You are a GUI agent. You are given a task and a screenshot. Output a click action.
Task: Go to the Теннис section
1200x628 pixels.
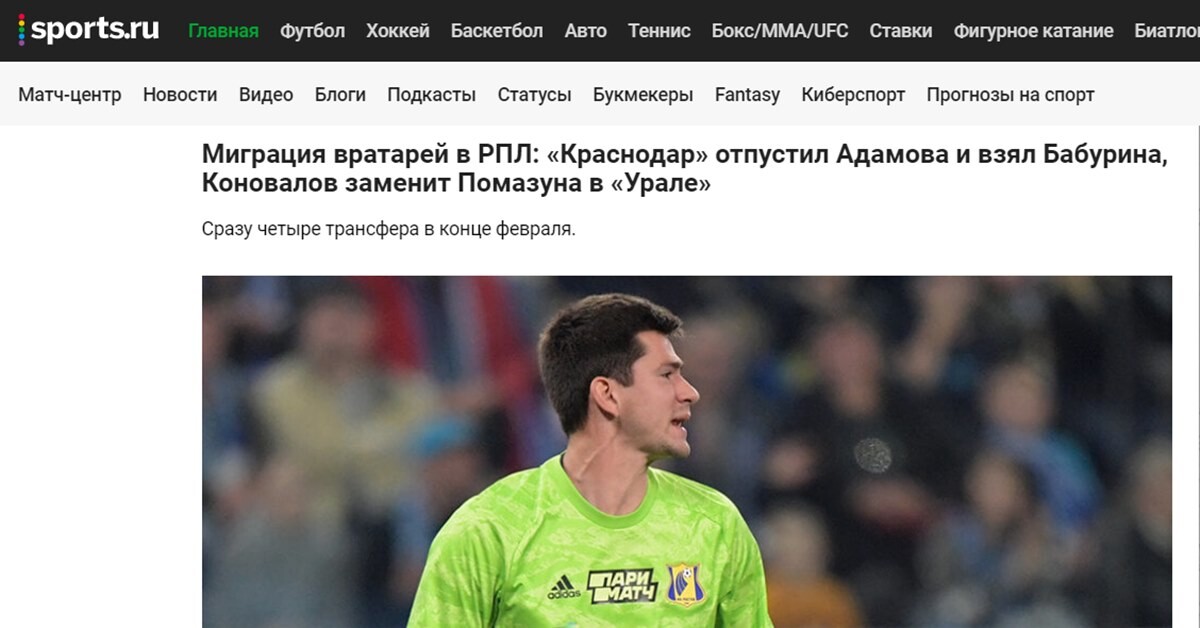click(x=659, y=31)
